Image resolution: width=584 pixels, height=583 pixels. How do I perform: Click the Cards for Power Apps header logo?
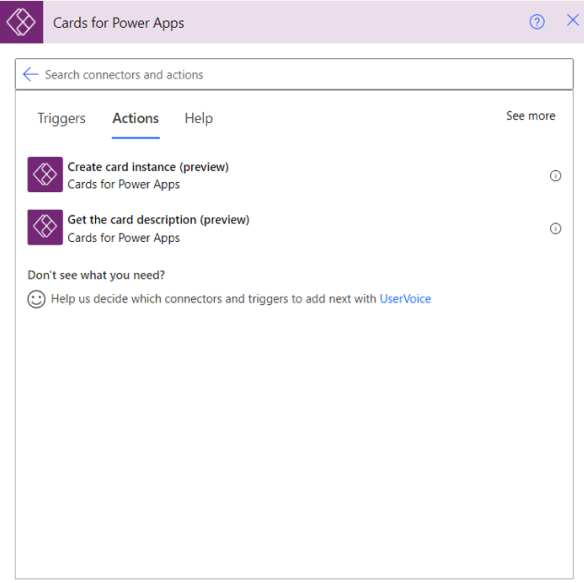(22, 22)
